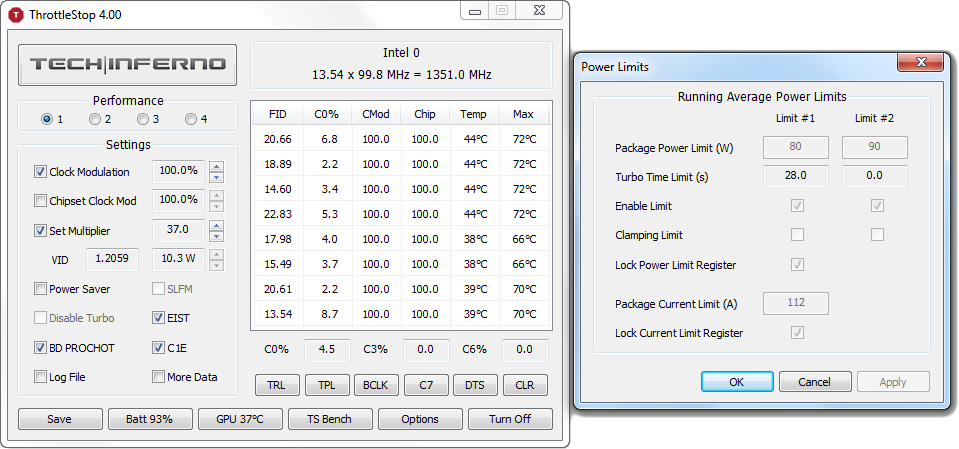Click the C0% summary value 4.5

coord(327,350)
